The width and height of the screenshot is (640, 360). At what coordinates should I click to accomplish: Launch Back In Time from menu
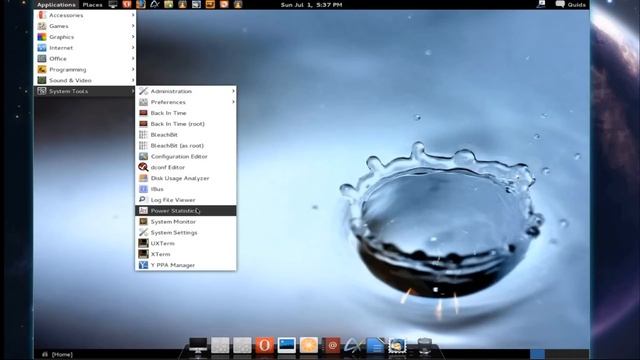pyautogui.click(x=186, y=113)
